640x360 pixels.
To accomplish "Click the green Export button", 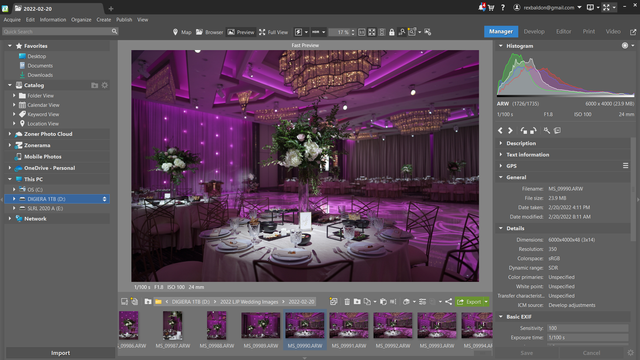I will point(469,302).
